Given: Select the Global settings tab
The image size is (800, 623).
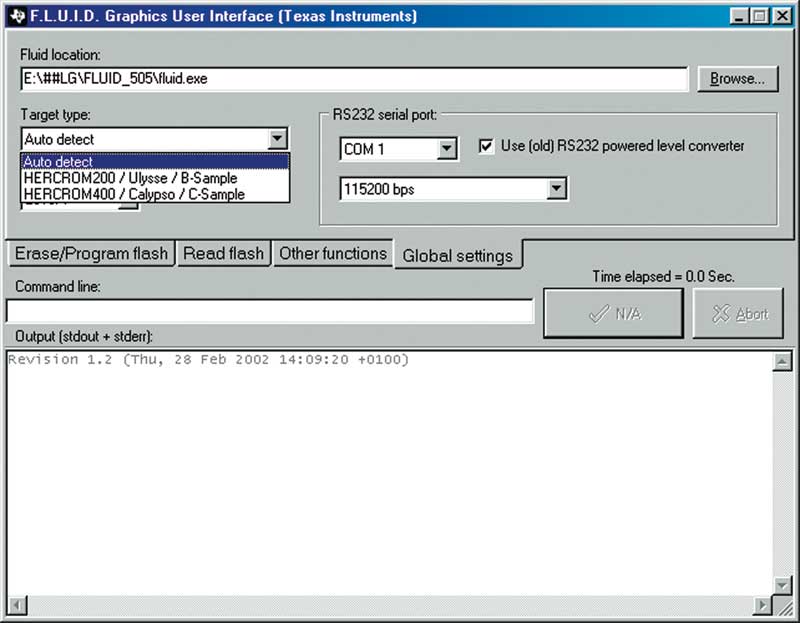Looking at the screenshot, I should [x=458, y=255].
